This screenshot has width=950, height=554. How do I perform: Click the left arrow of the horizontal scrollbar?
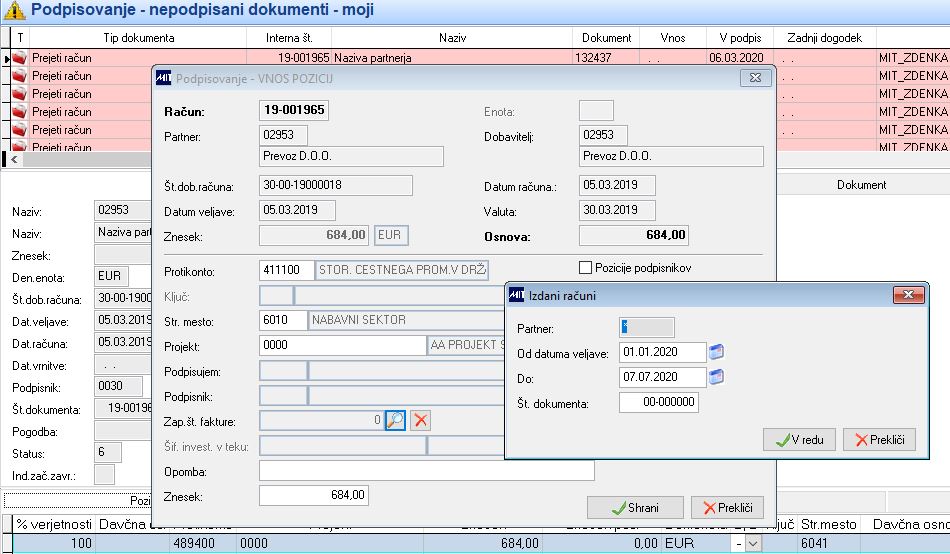pyautogui.click(x=14, y=159)
